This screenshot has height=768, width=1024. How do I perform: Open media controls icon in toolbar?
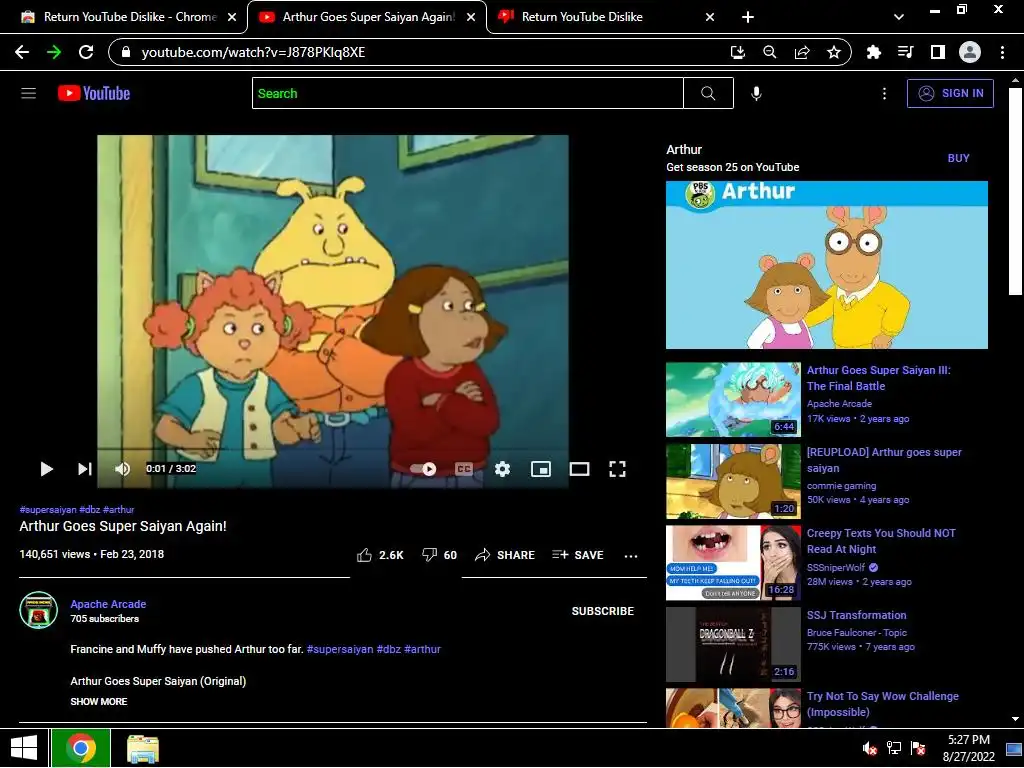906,52
